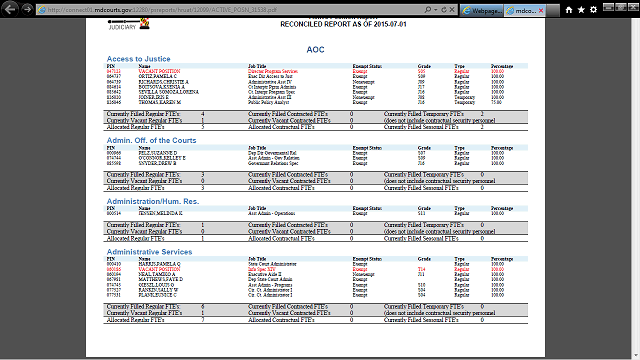Go forward with the browser forward arrow
640x360 pixels.
(27, 9)
